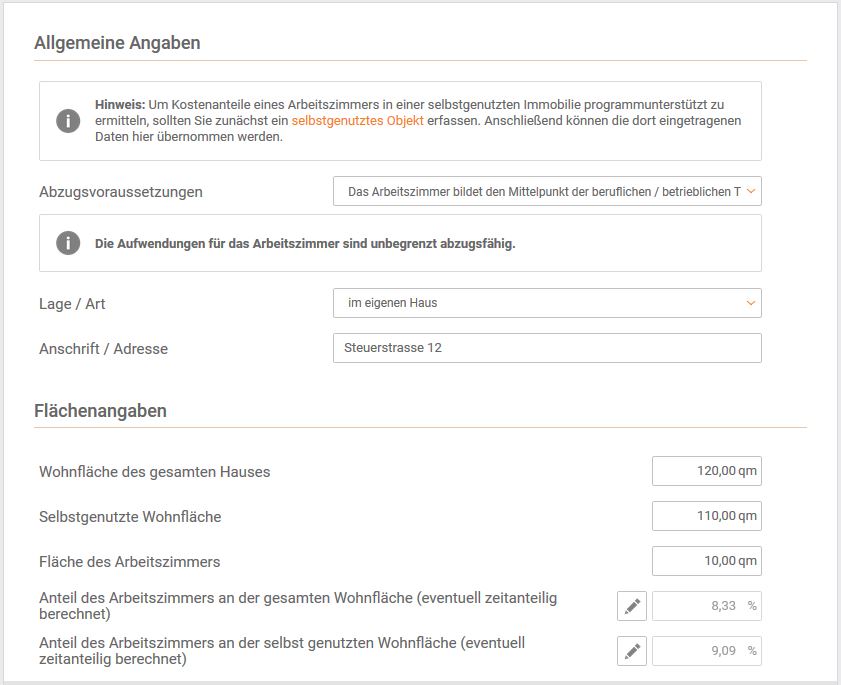Open the Abzugsvoraussetzungen dropdown
Viewport: 841px width, 685px height.
[547, 191]
